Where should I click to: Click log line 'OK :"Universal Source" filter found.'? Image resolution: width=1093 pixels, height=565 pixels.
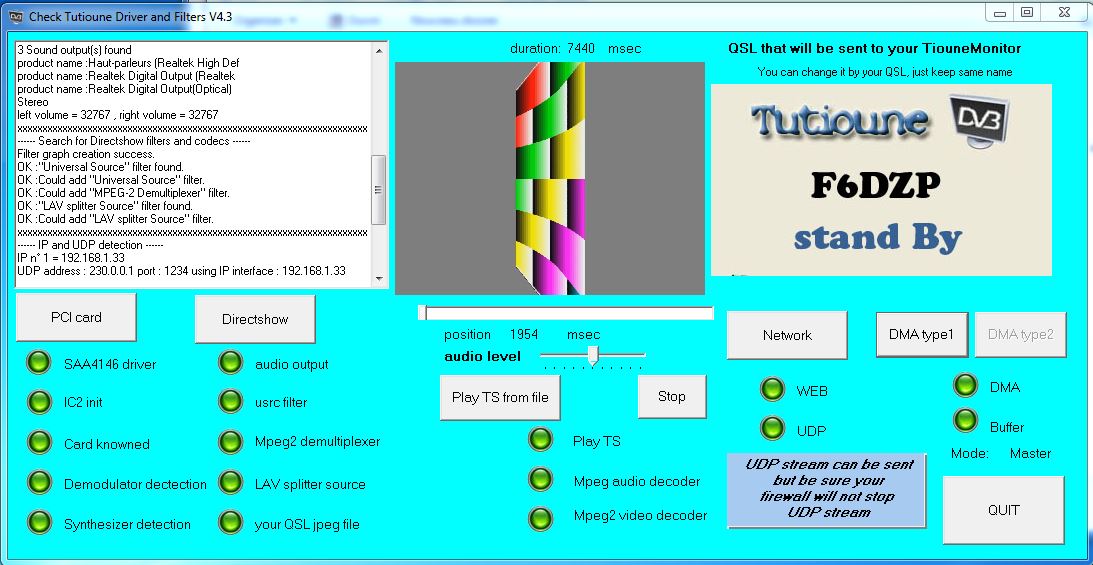[x=100, y=167]
